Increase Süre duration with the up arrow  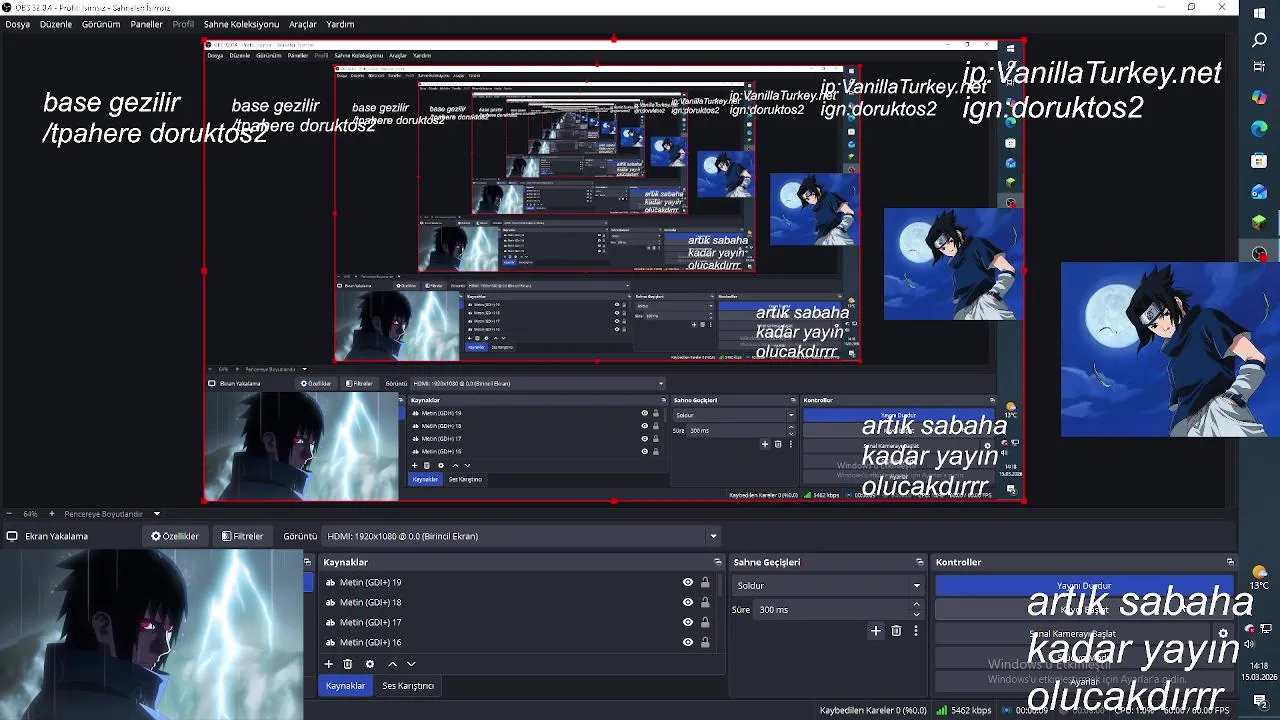pos(916,604)
